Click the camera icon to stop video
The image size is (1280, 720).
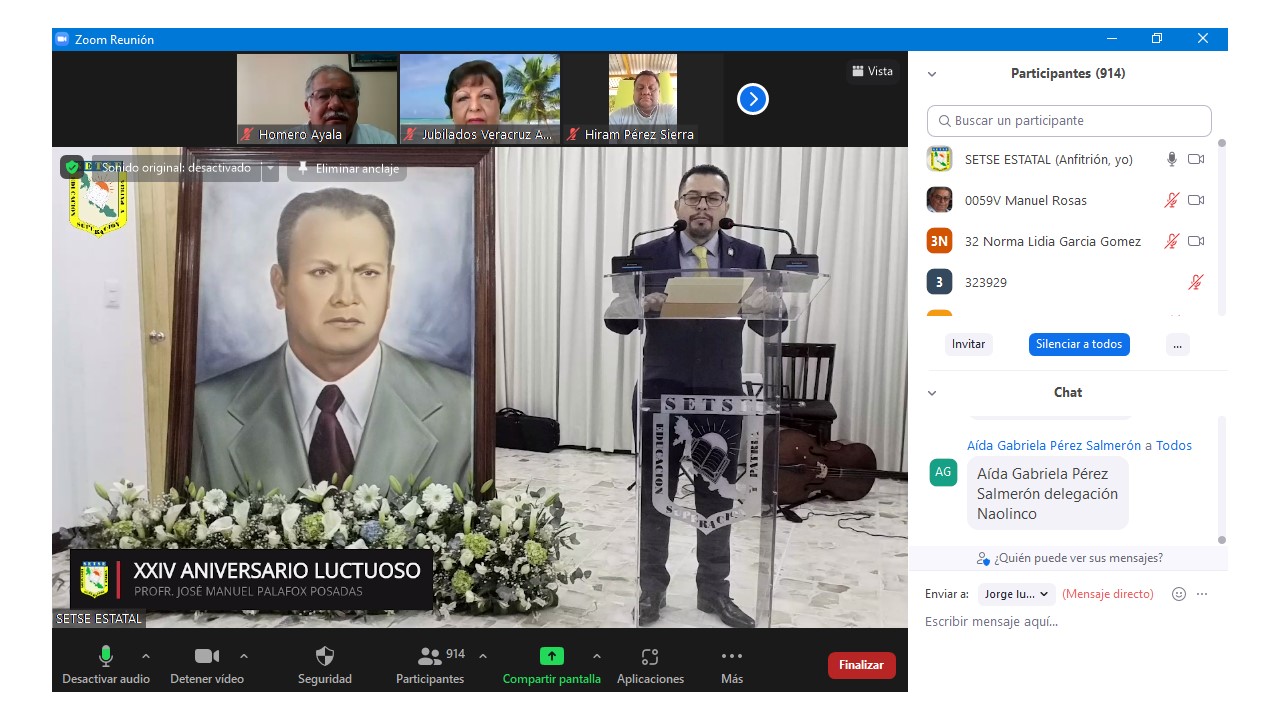coord(207,656)
